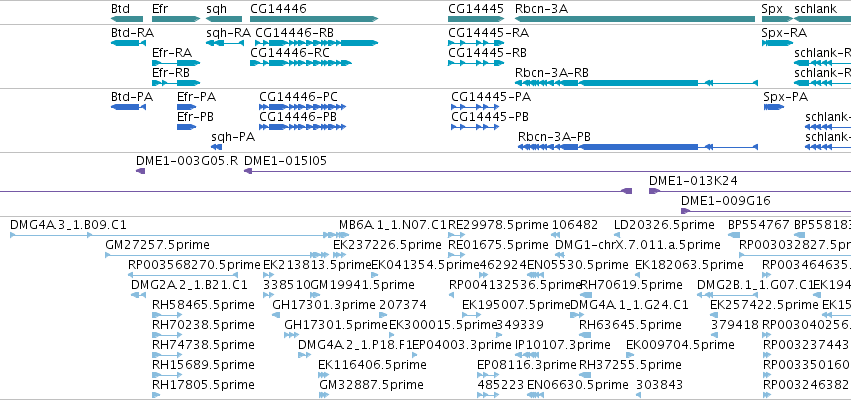
Task: Select the 'EK195007.5prime' EST label
Action: coord(516,307)
